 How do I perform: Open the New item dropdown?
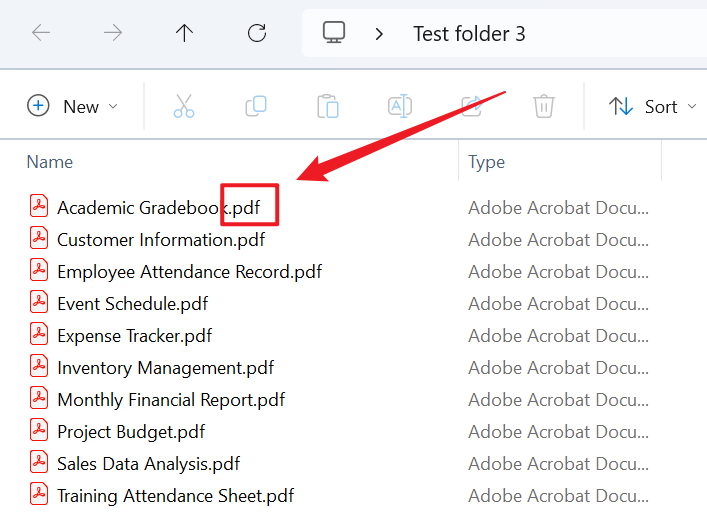[72, 106]
